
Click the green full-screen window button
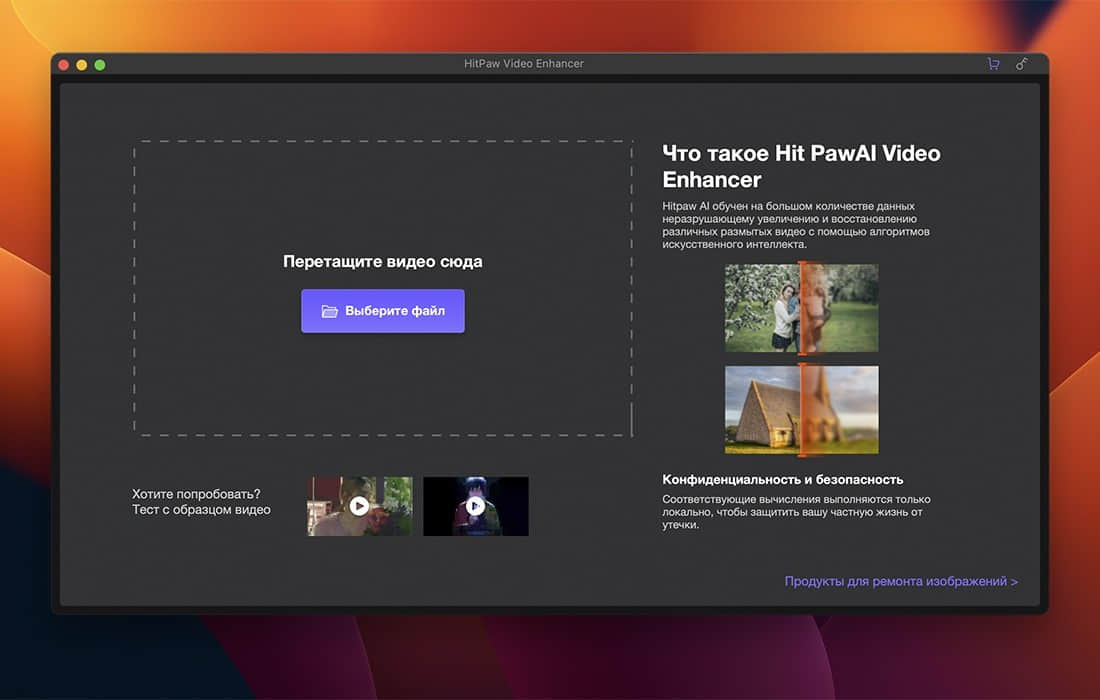pyautogui.click(x=99, y=63)
